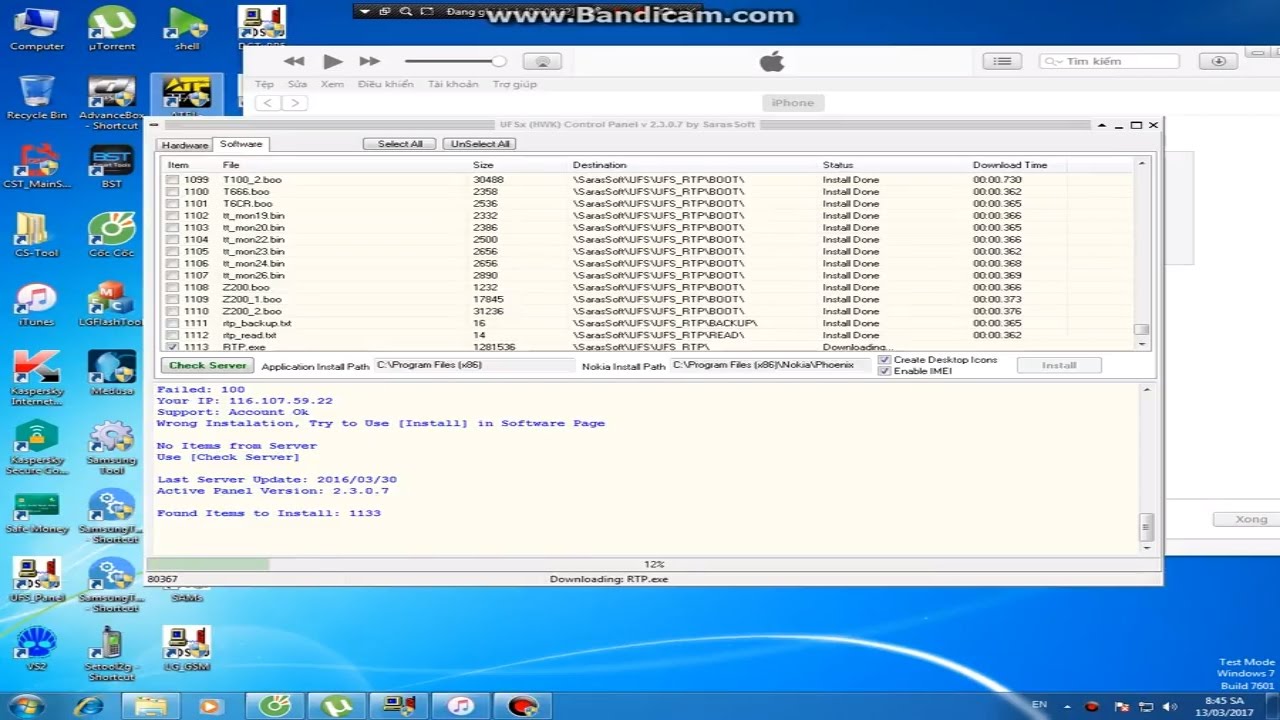Screen dimensions: 1280x720
Task: Tick the checkbox for item 1102 tt_mon19.bin
Action: [173, 216]
